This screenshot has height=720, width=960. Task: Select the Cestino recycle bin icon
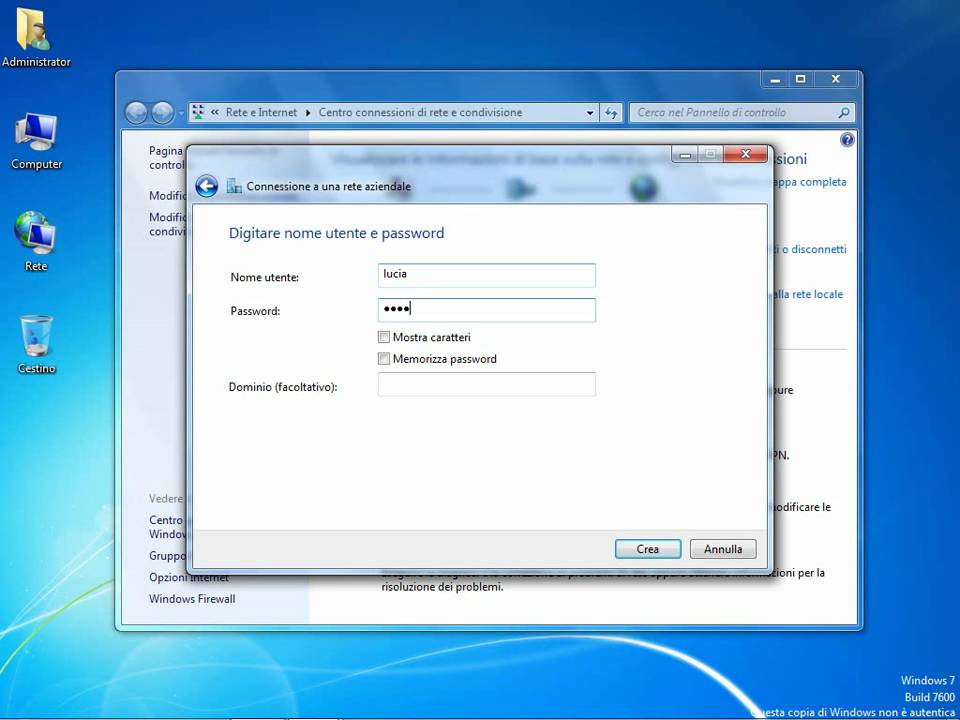pyautogui.click(x=36, y=343)
